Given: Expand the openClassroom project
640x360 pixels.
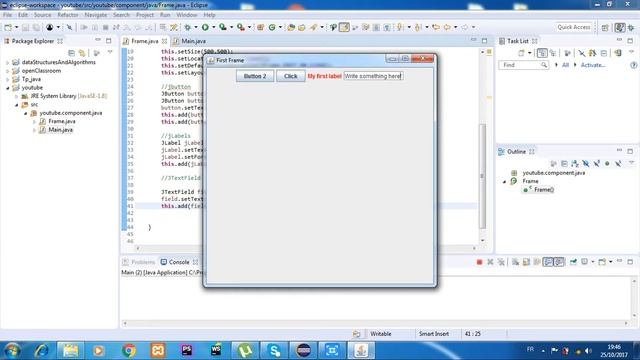Looking at the screenshot, I should [7, 71].
